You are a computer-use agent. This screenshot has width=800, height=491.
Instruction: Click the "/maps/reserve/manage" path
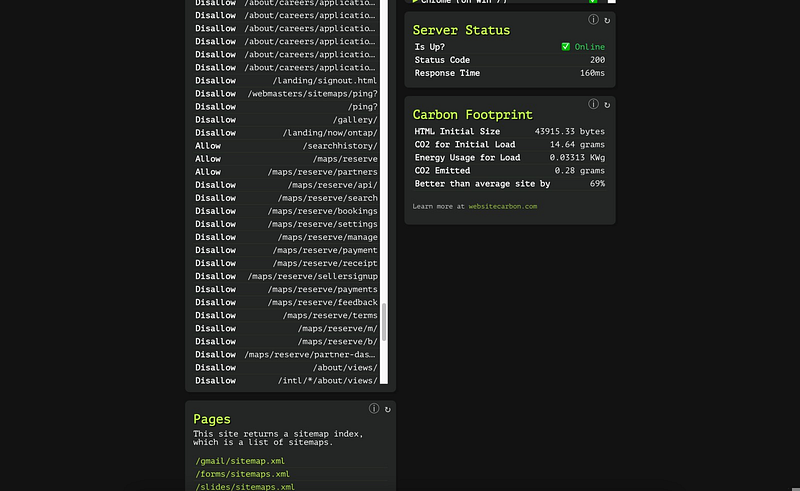click(328, 237)
